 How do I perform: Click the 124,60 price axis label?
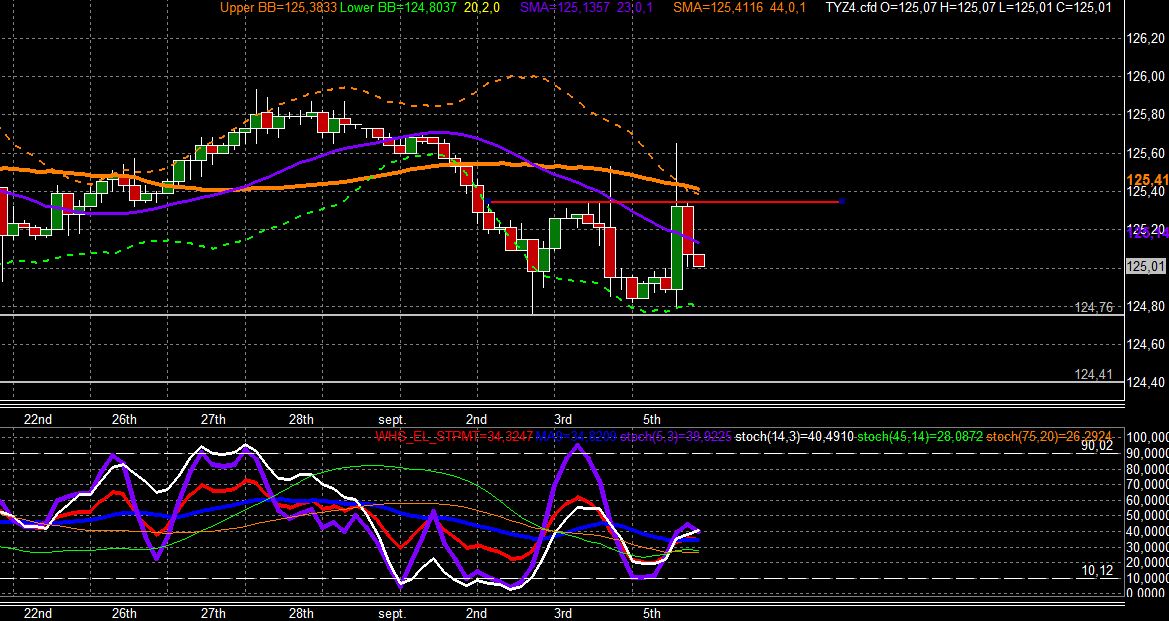click(x=1147, y=344)
